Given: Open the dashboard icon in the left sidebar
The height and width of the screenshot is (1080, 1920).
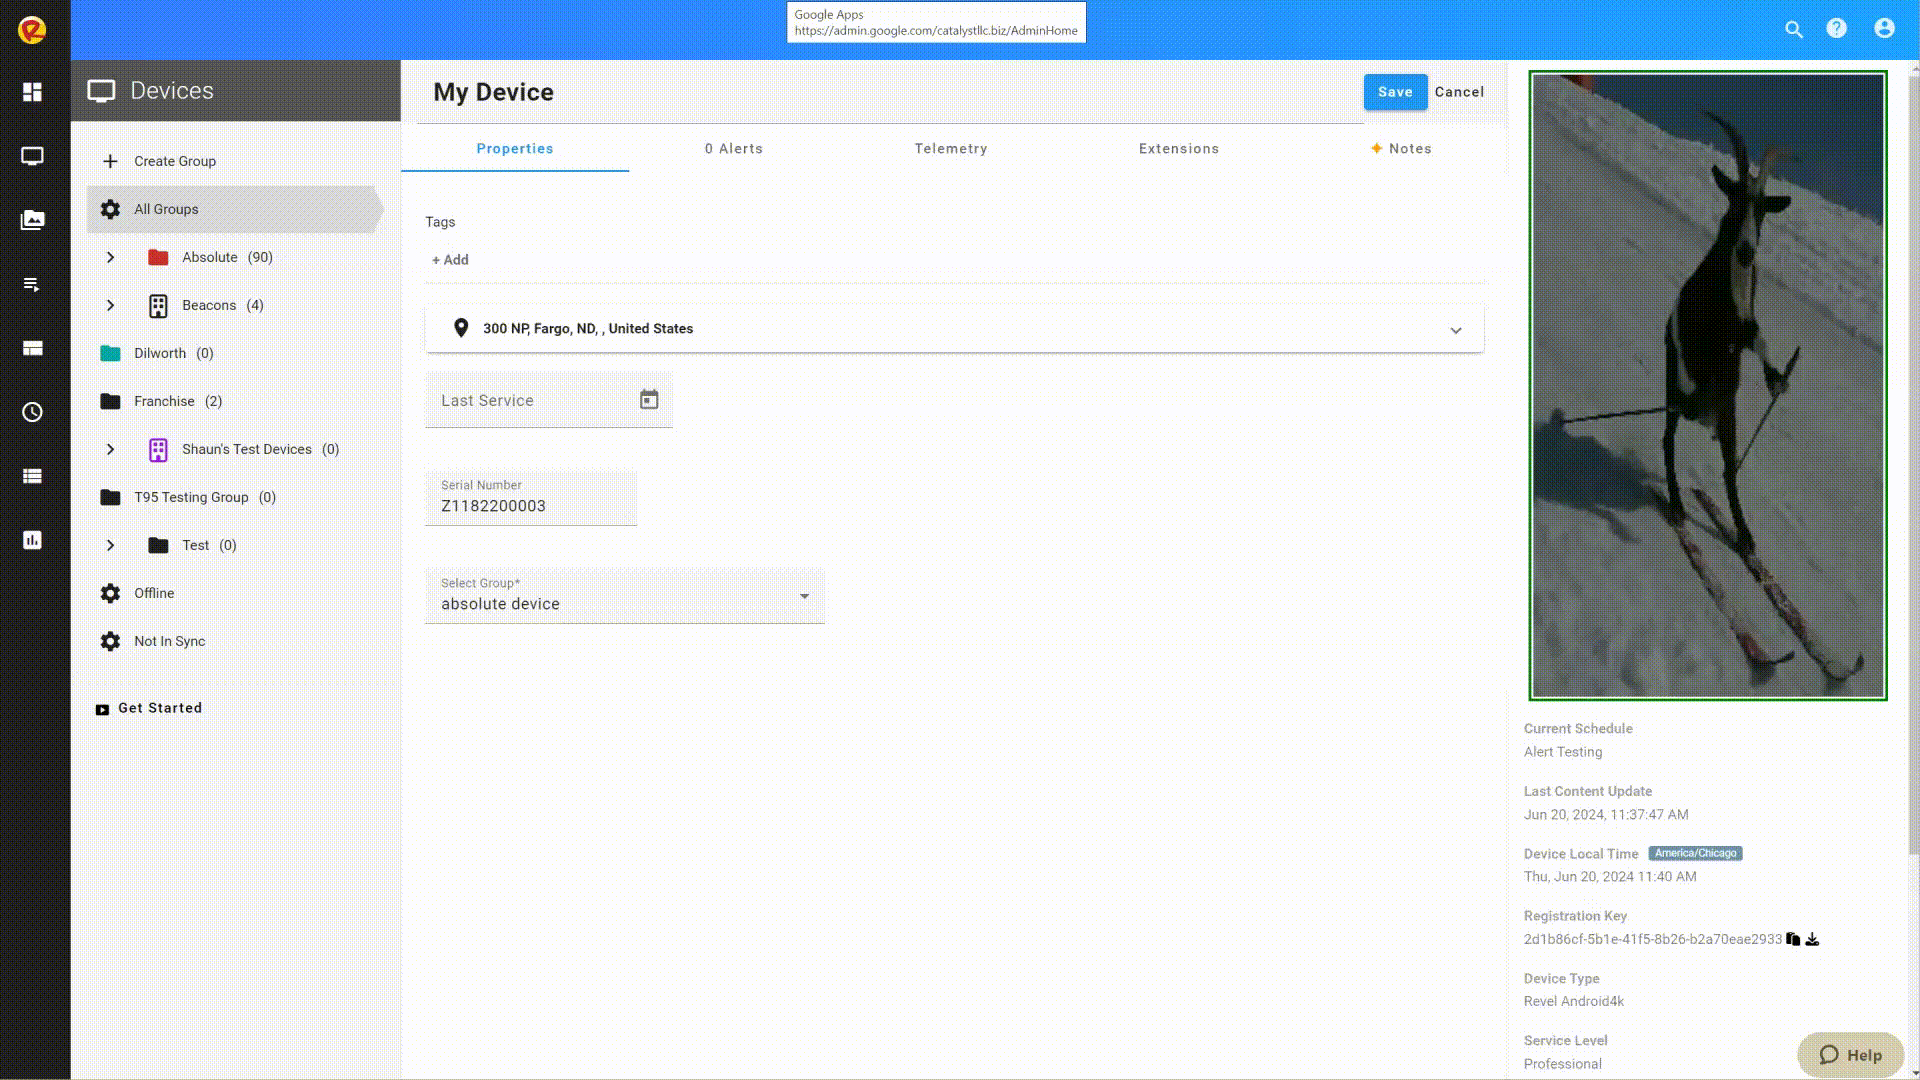Looking at the screenshot, I should pos(32,92).
